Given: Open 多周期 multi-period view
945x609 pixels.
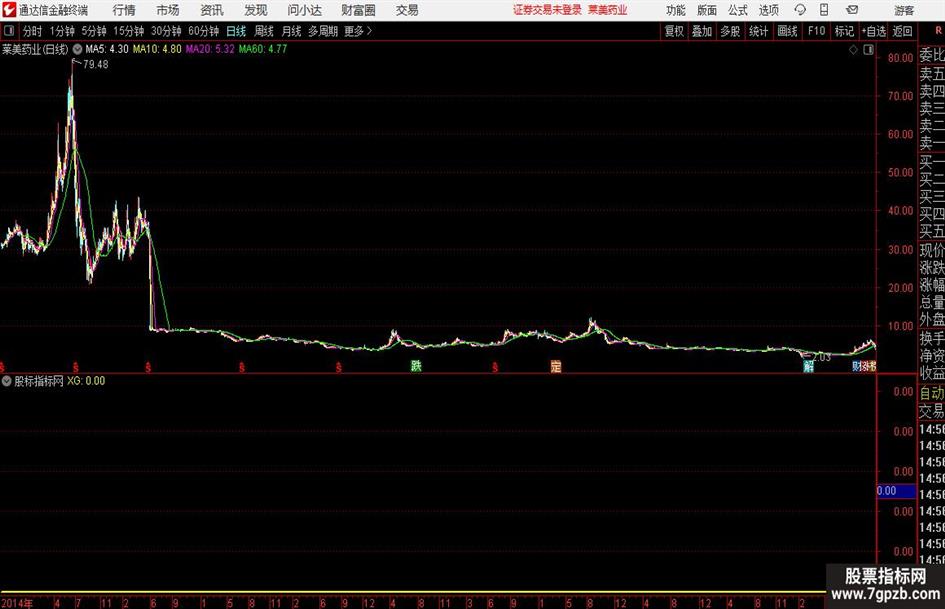Looking at the screenshot, I should point(323,31).
